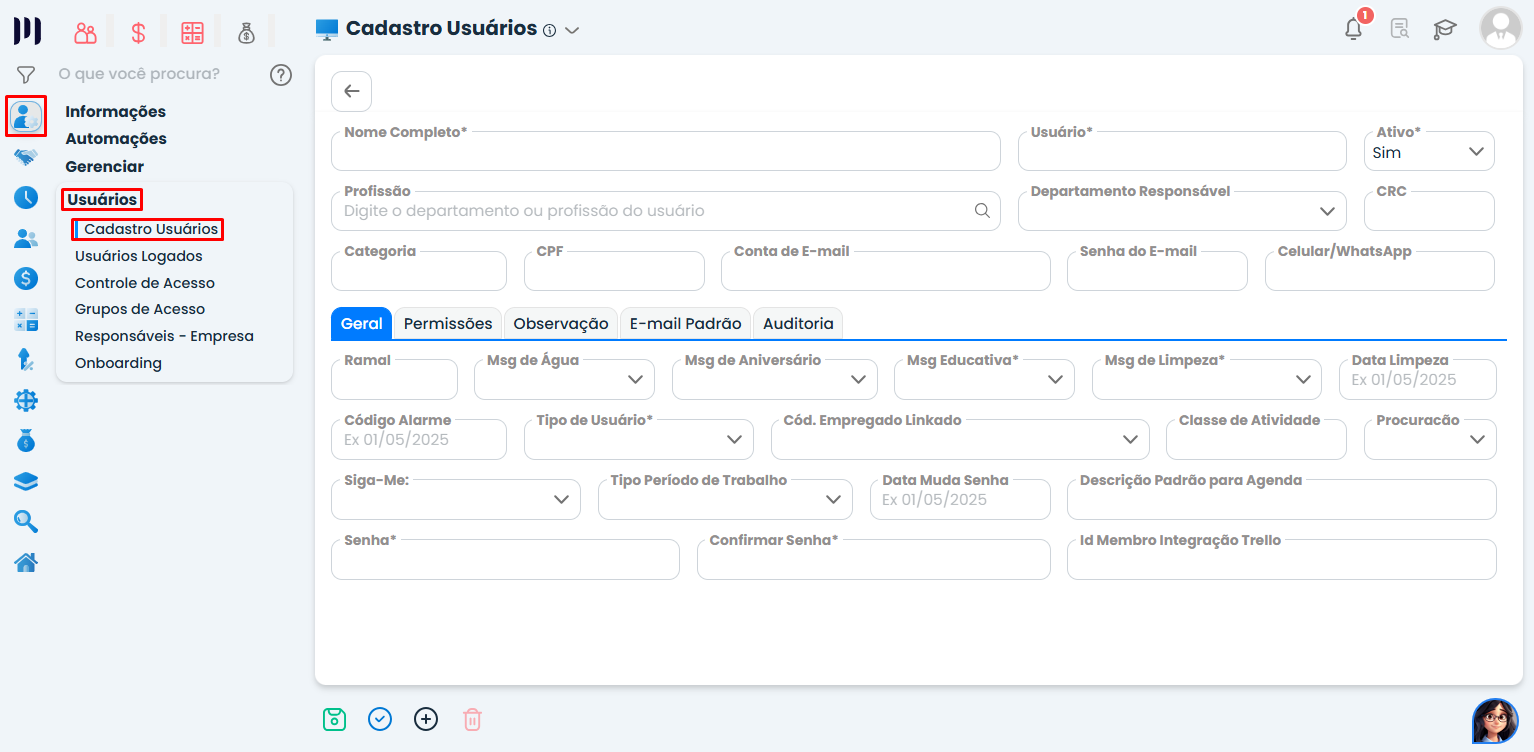Expand the Msg de Água dropdown
Viewport: 1534px width, 752px height.
[564, 379]
